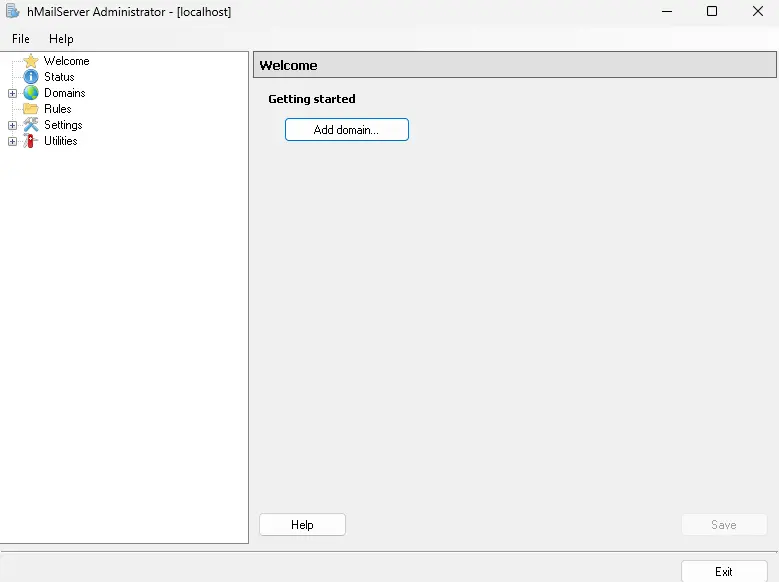Expand the Domains tree node
This screenshot has width=779, height=582.
coord(12,93)
